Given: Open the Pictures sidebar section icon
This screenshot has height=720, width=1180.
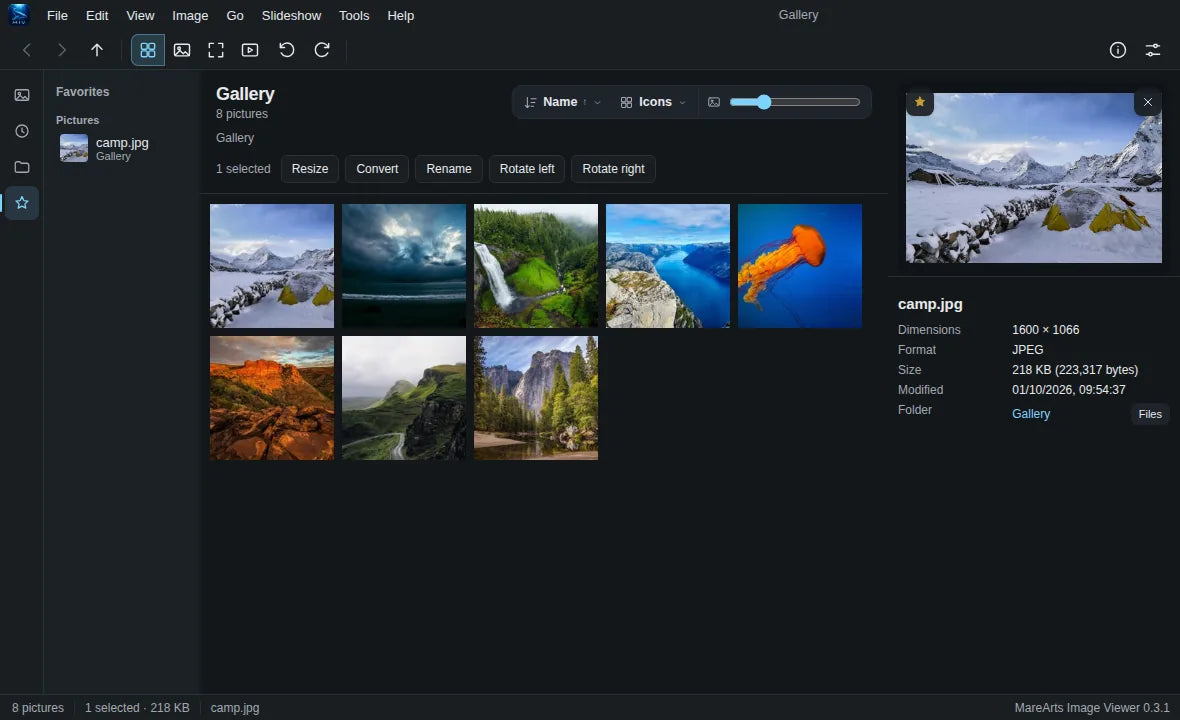Looking at the screenshot, I should [x=22, y=95].
